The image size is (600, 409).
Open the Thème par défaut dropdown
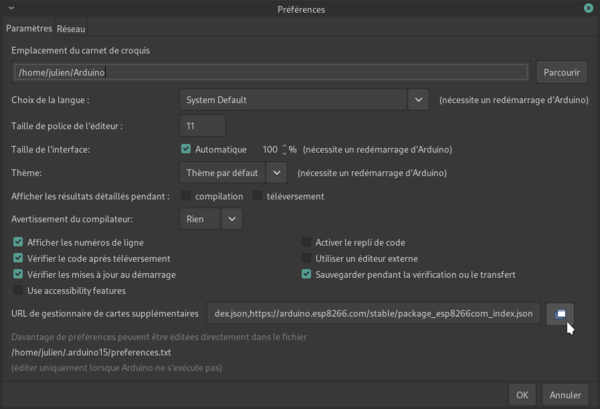point(233,173)
